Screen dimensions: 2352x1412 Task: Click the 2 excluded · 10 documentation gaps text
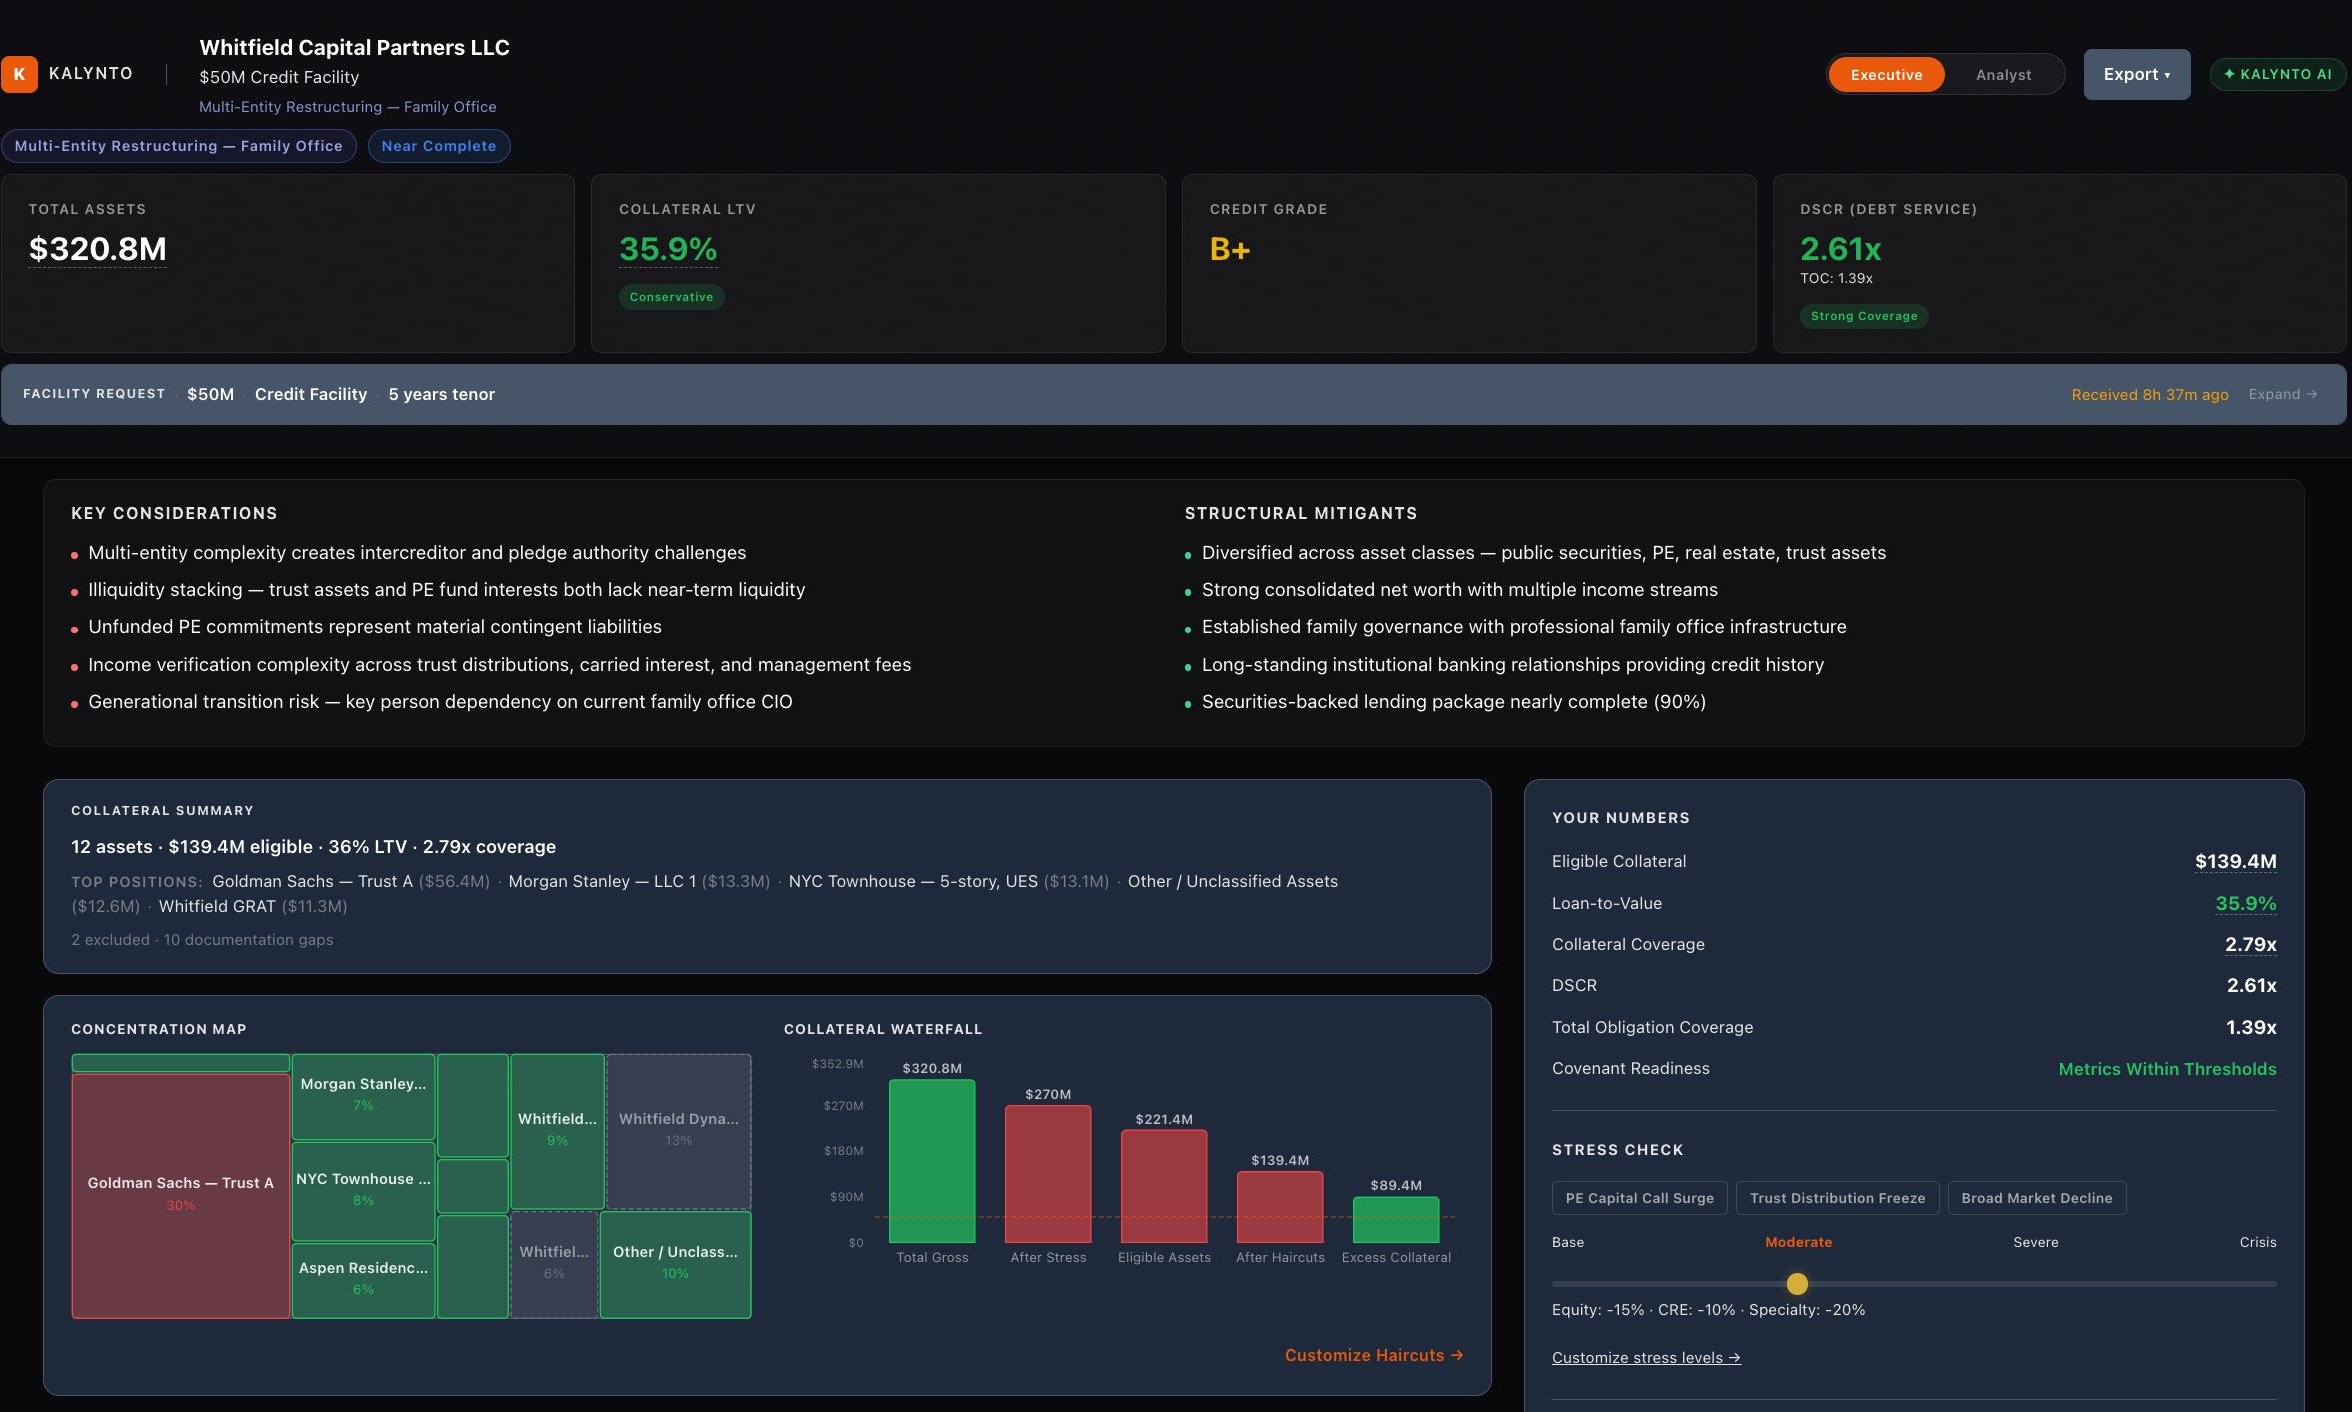pos(202,940)
